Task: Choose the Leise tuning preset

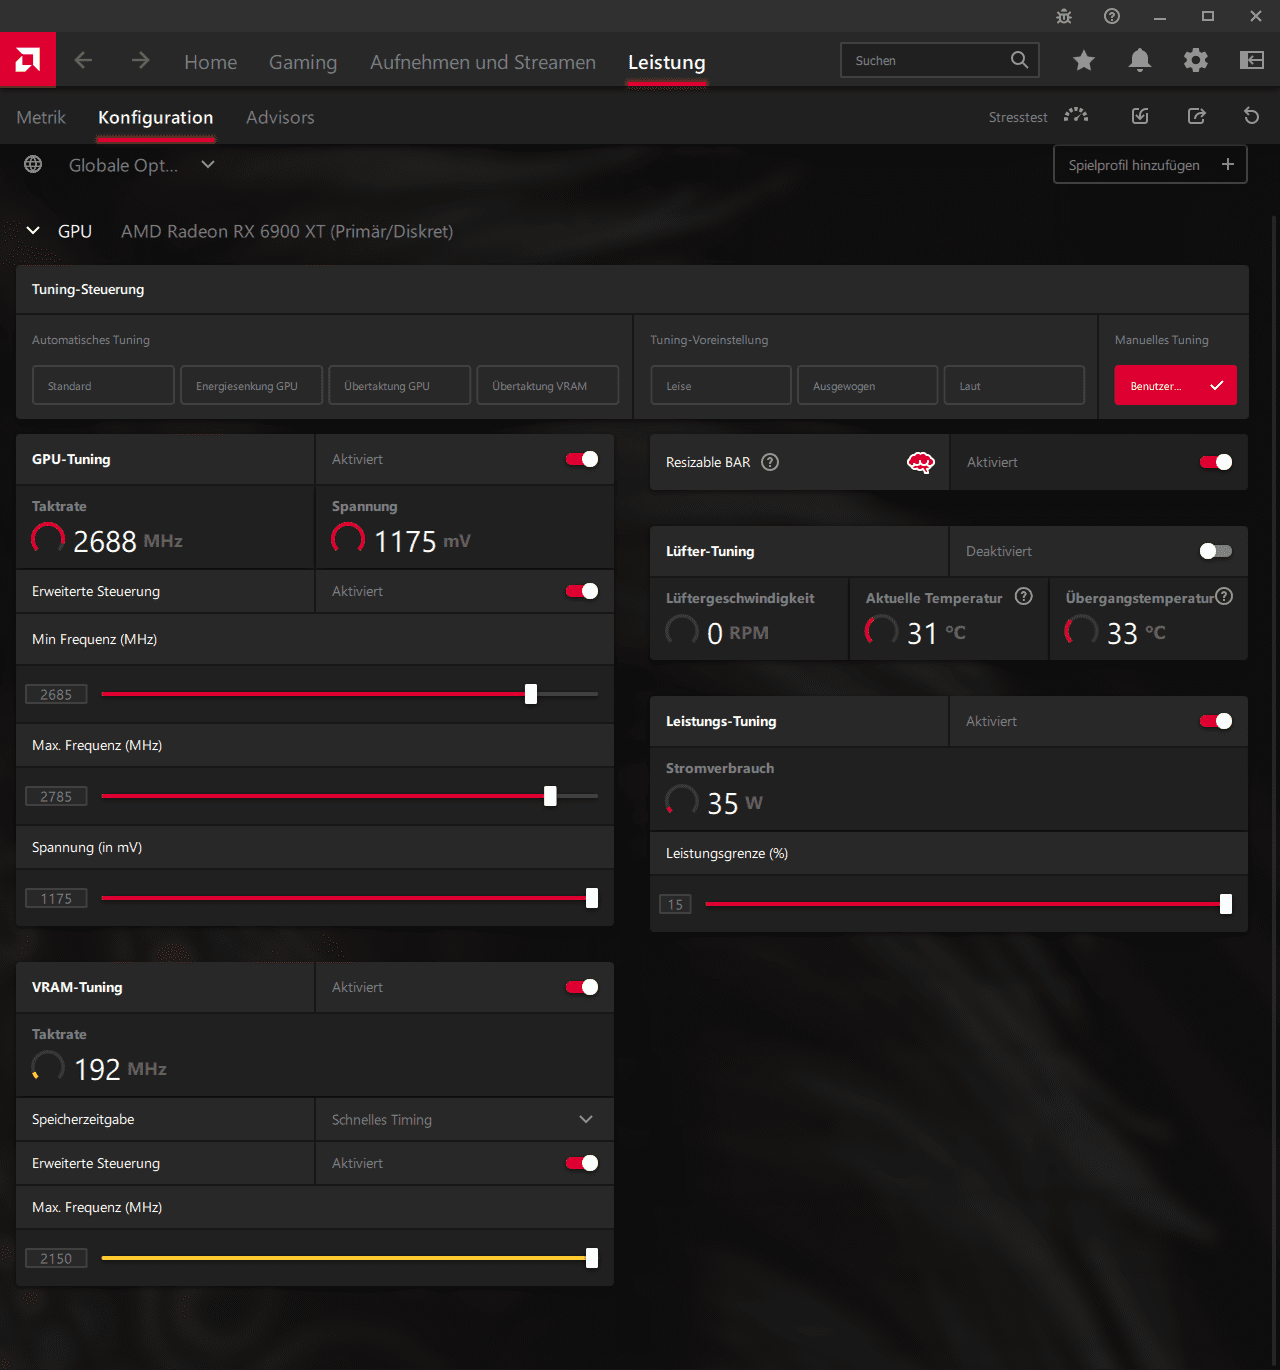Action: tap(721, 385)
